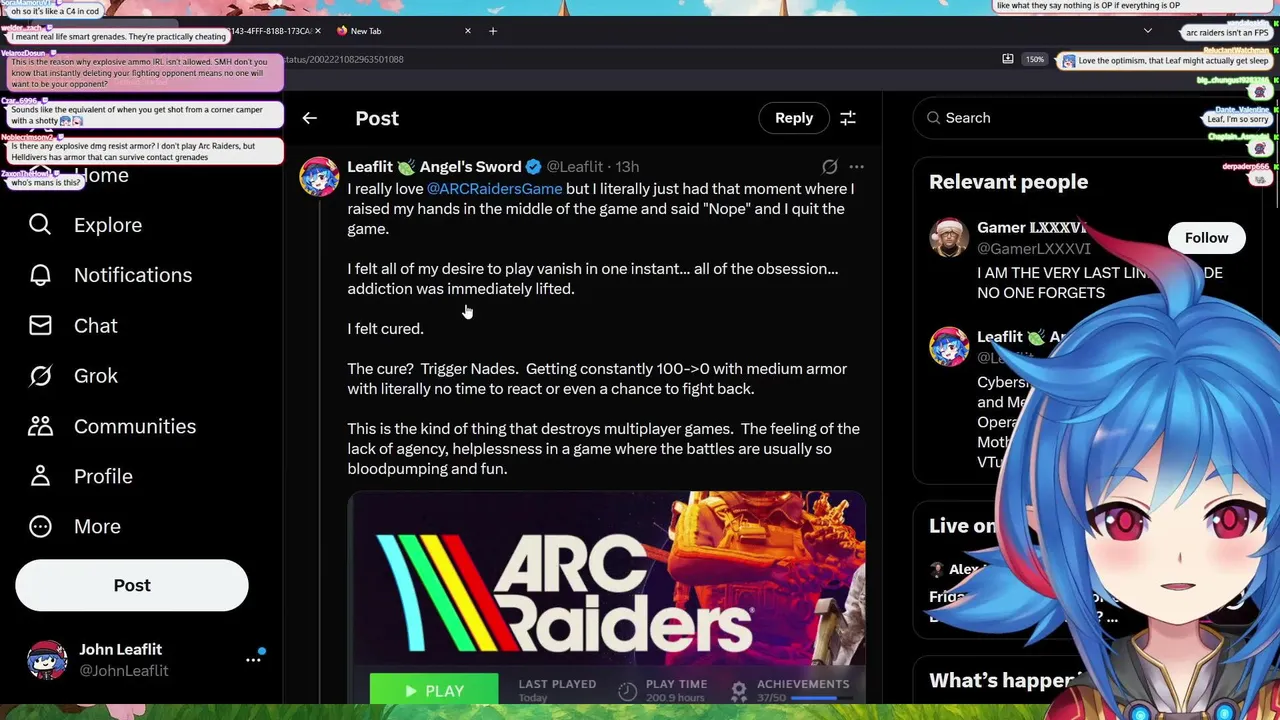Open account menu dots beside John Leaflit
The image size is (1280, 720).
tap(253, 660)
